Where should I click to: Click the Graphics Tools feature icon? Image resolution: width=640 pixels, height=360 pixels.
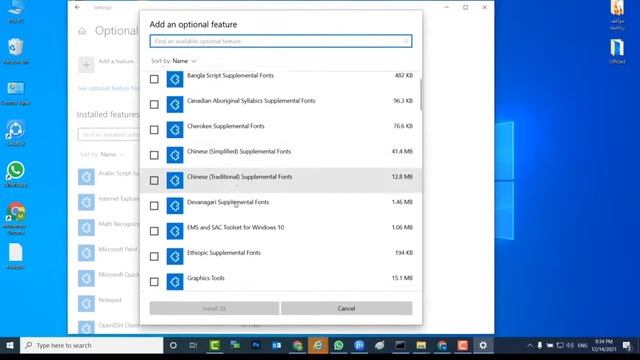175,282
